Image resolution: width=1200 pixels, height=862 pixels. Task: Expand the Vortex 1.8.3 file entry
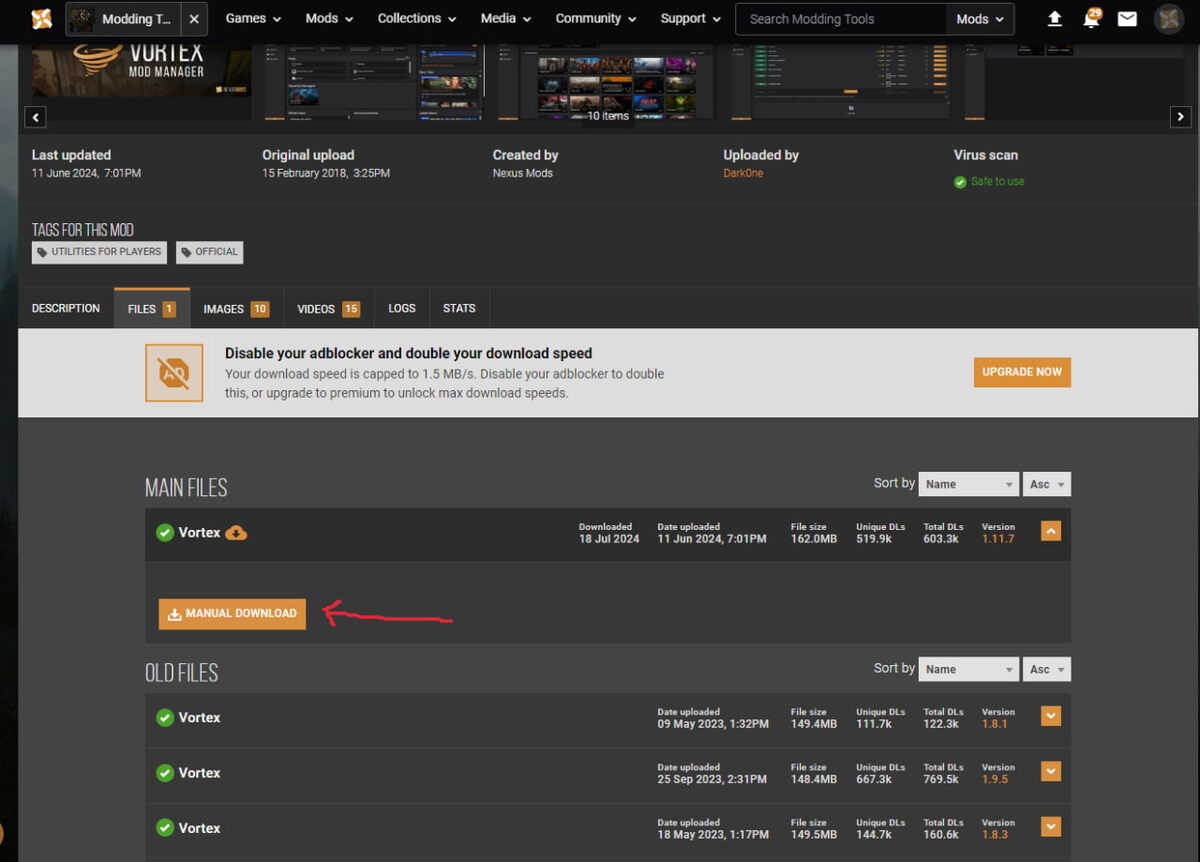point(1050,826)
